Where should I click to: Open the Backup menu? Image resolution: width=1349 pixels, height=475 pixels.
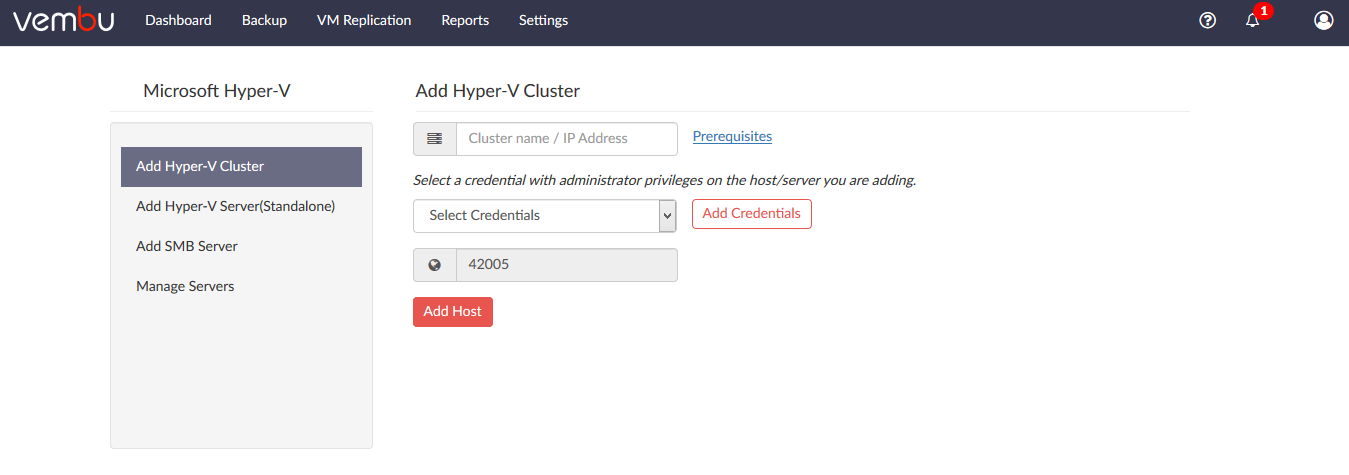click(x=264, y=20)
